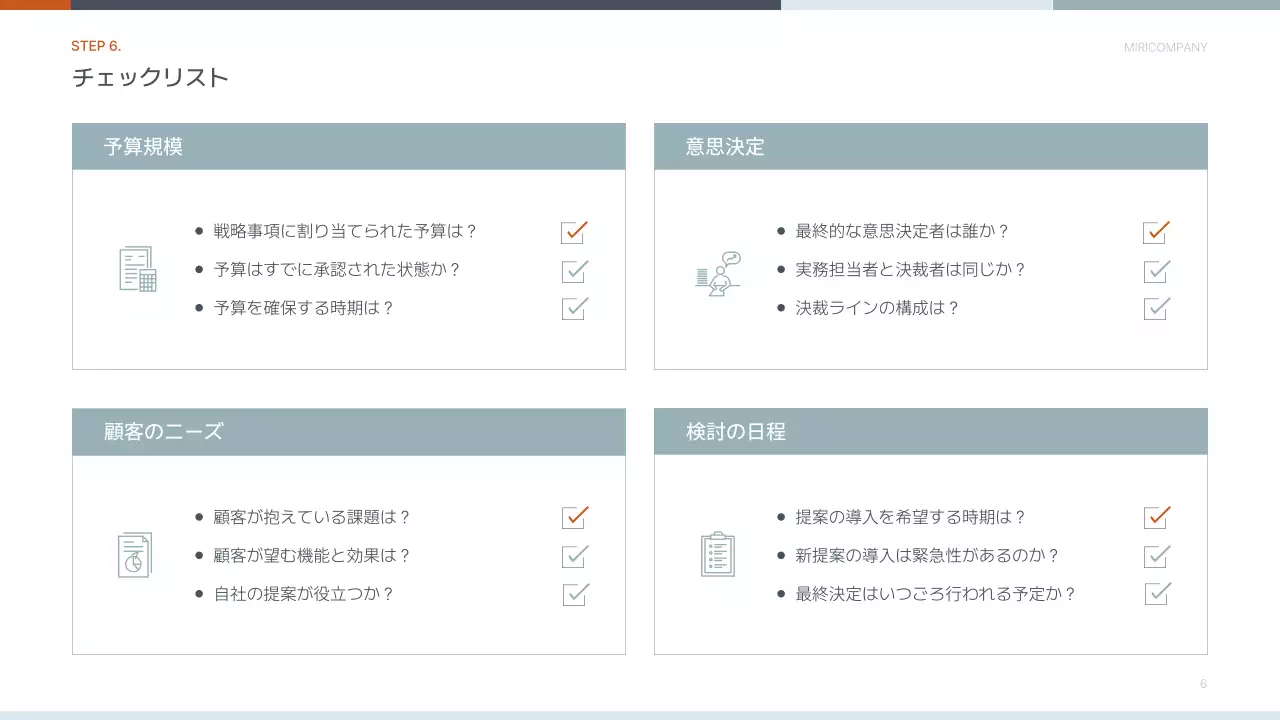Click the calculator and document icon in 予算規模 panel
Image resolution: width=1280 pixels, height=720 pixels.
137,270
